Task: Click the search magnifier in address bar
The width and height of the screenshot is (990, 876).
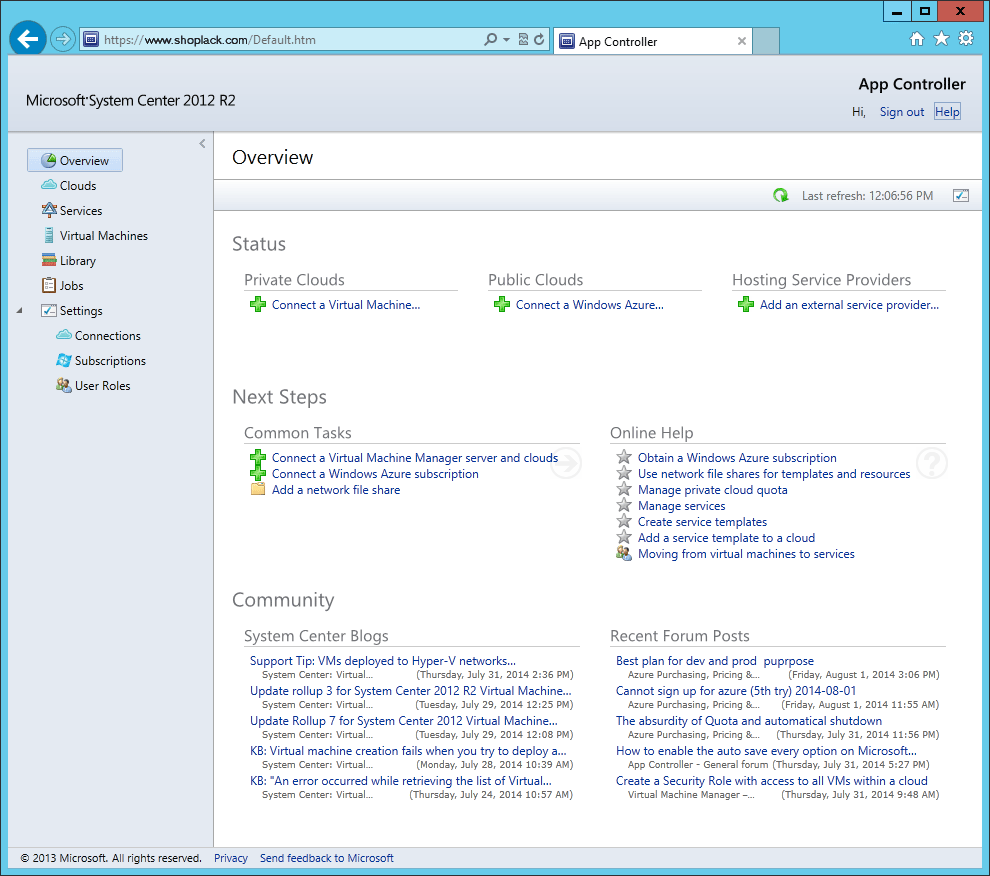Action: [x=490, y=39]
